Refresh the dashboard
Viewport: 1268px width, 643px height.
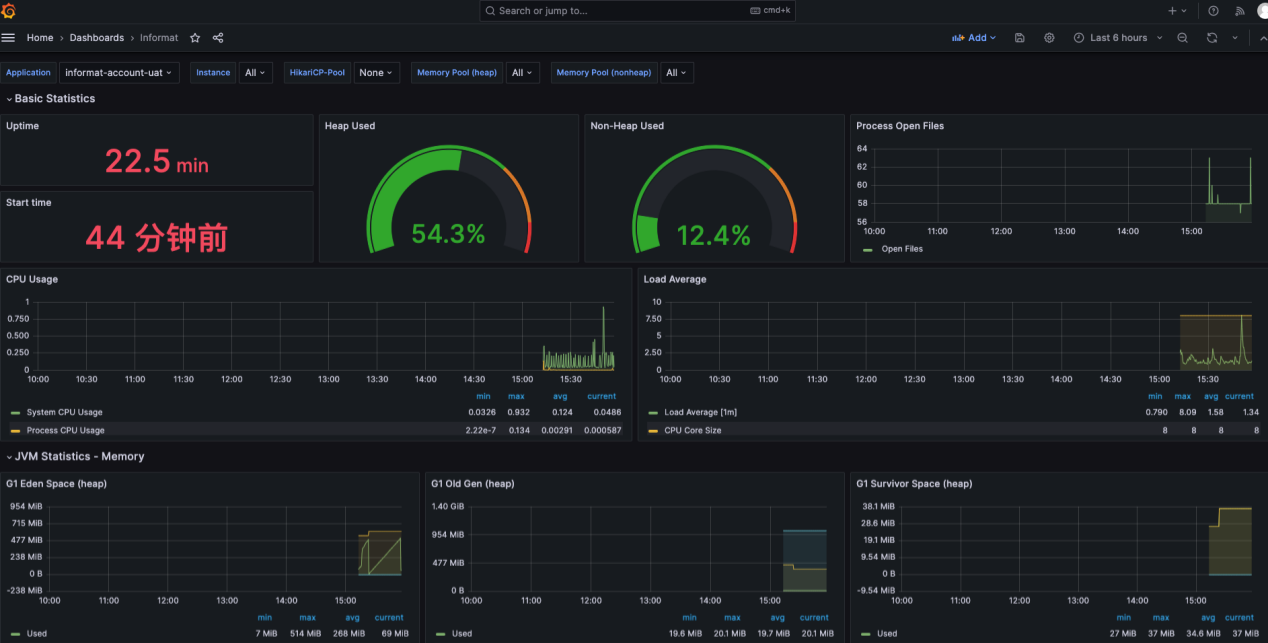[x=1212, y=38]
